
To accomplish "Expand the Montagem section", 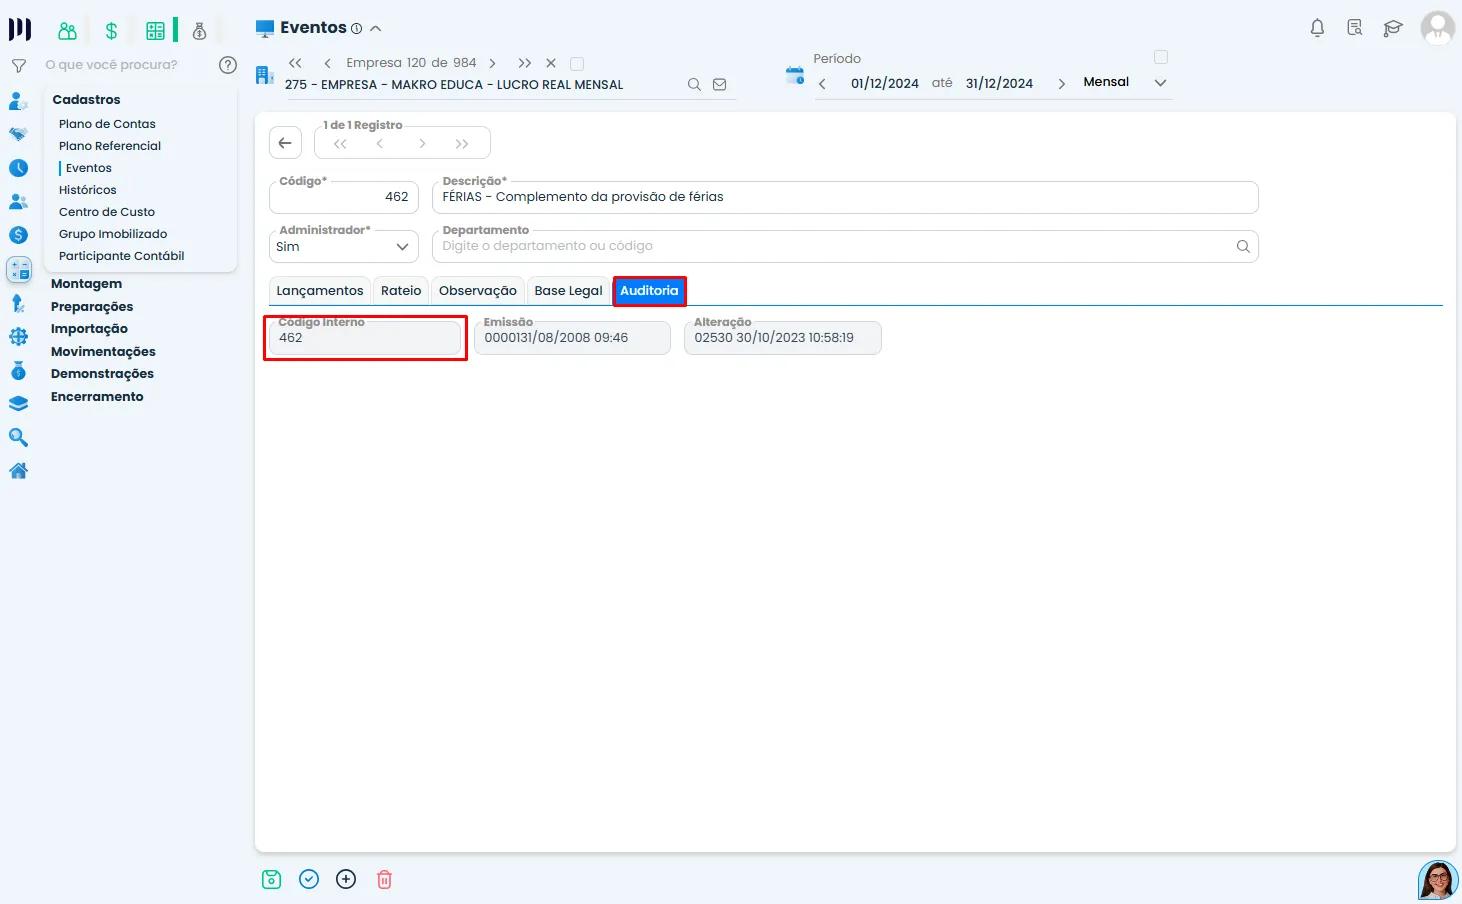I will (x=86, y=284).
